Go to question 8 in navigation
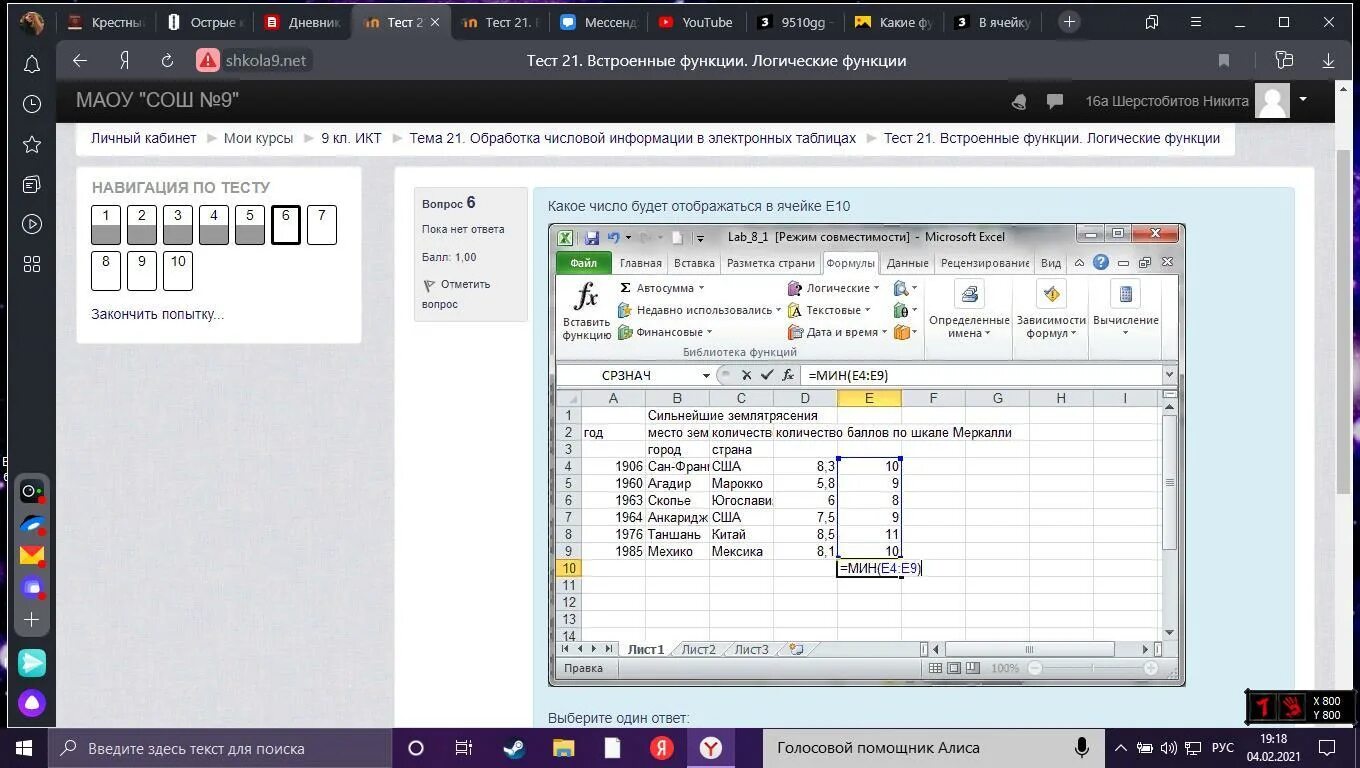 coord(106,271)
